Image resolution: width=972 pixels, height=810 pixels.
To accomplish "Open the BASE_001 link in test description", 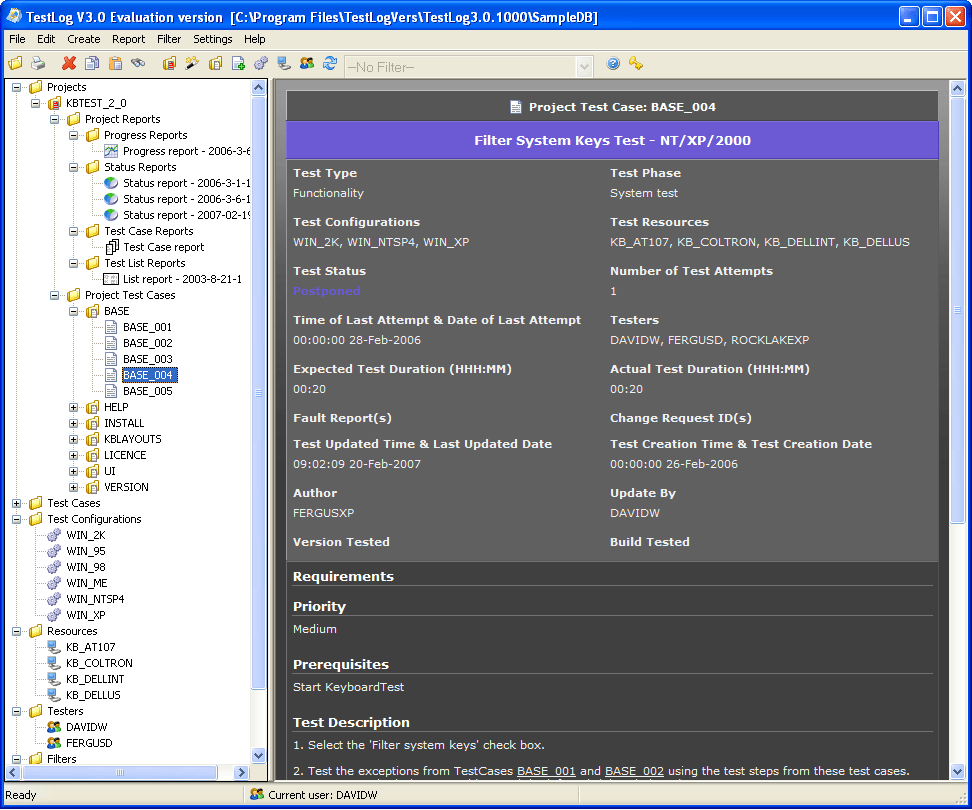I will click(x=546, y=772).
